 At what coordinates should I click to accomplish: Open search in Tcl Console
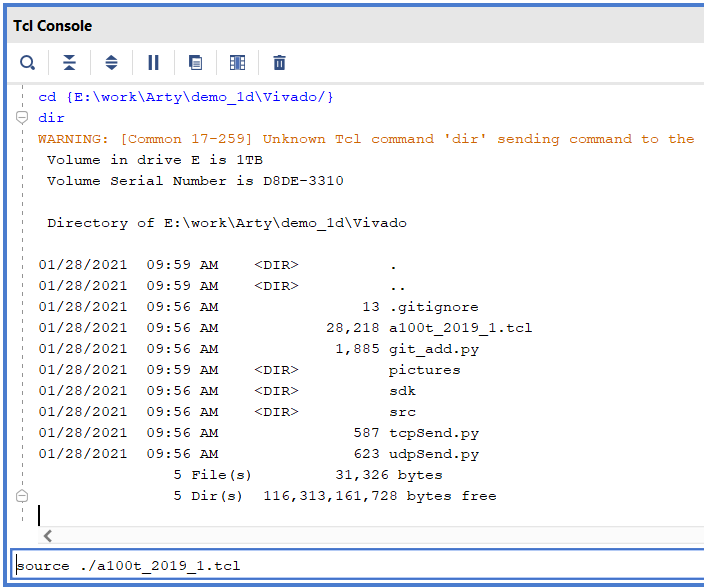[27, 62]
